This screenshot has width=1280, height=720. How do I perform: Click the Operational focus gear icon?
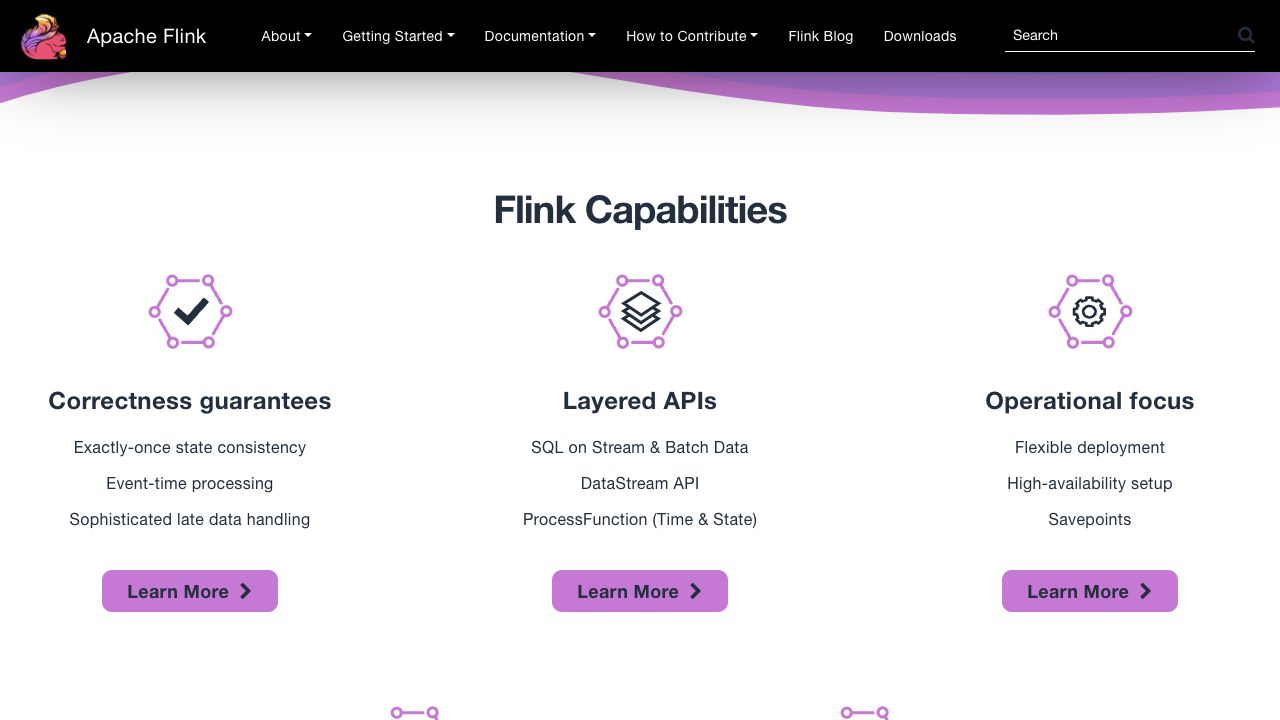point(1089,312)
